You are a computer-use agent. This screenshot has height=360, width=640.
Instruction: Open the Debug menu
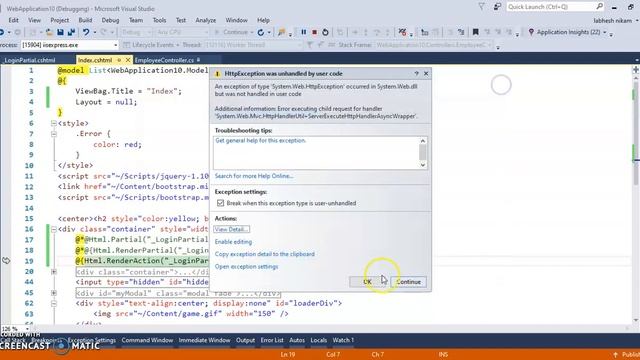coord(110,20)
